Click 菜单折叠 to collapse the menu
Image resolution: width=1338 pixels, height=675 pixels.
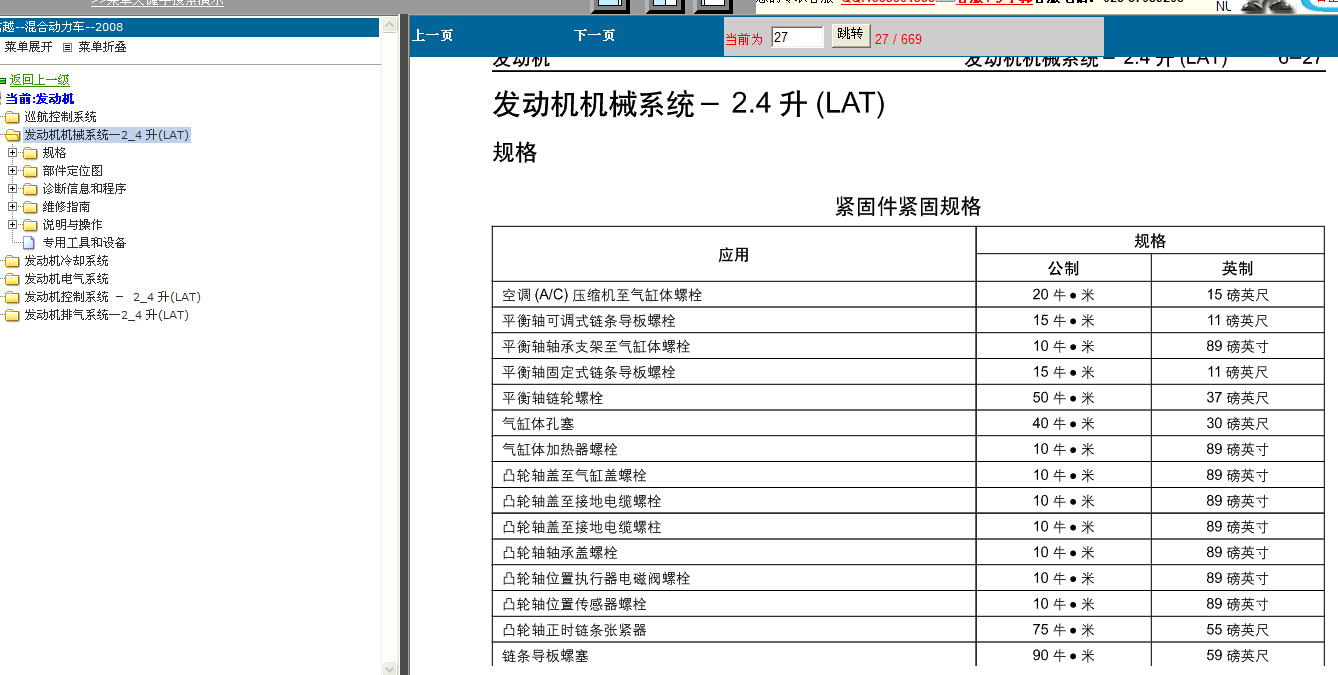click(x=102, y=47)
